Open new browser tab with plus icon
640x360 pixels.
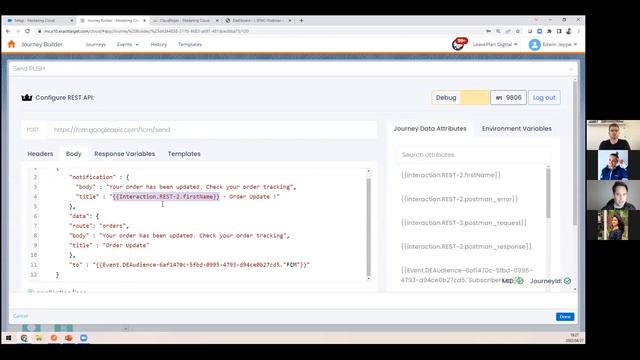coord(301,20)
